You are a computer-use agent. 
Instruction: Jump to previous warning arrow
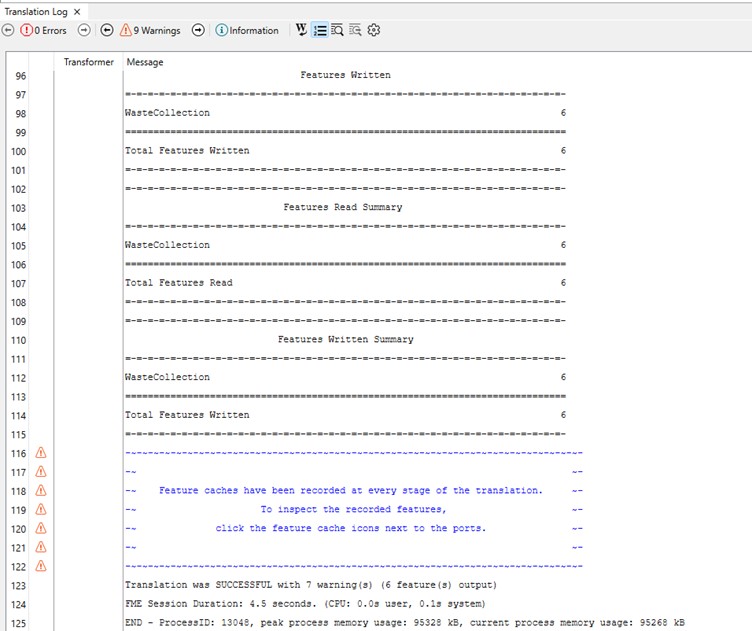click(107, 31)
